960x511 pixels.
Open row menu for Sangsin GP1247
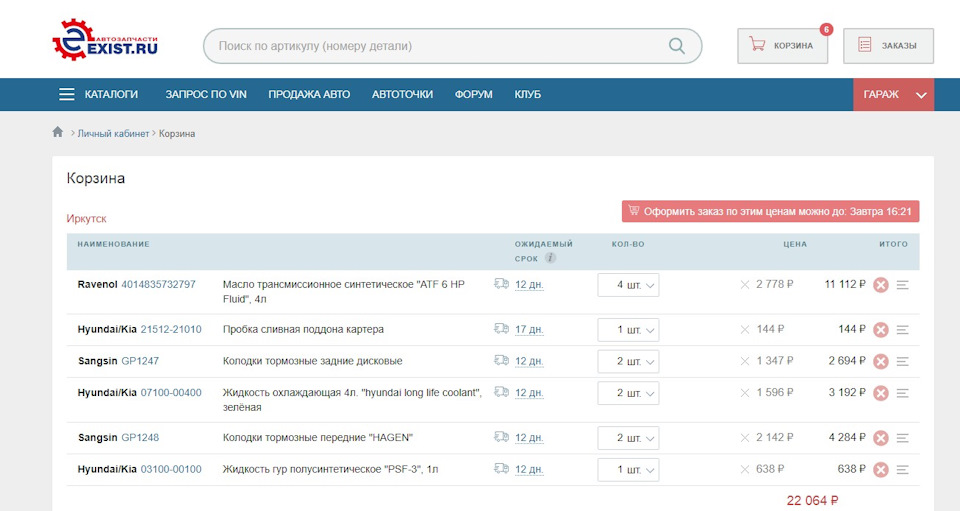click(x=902, y=362)
